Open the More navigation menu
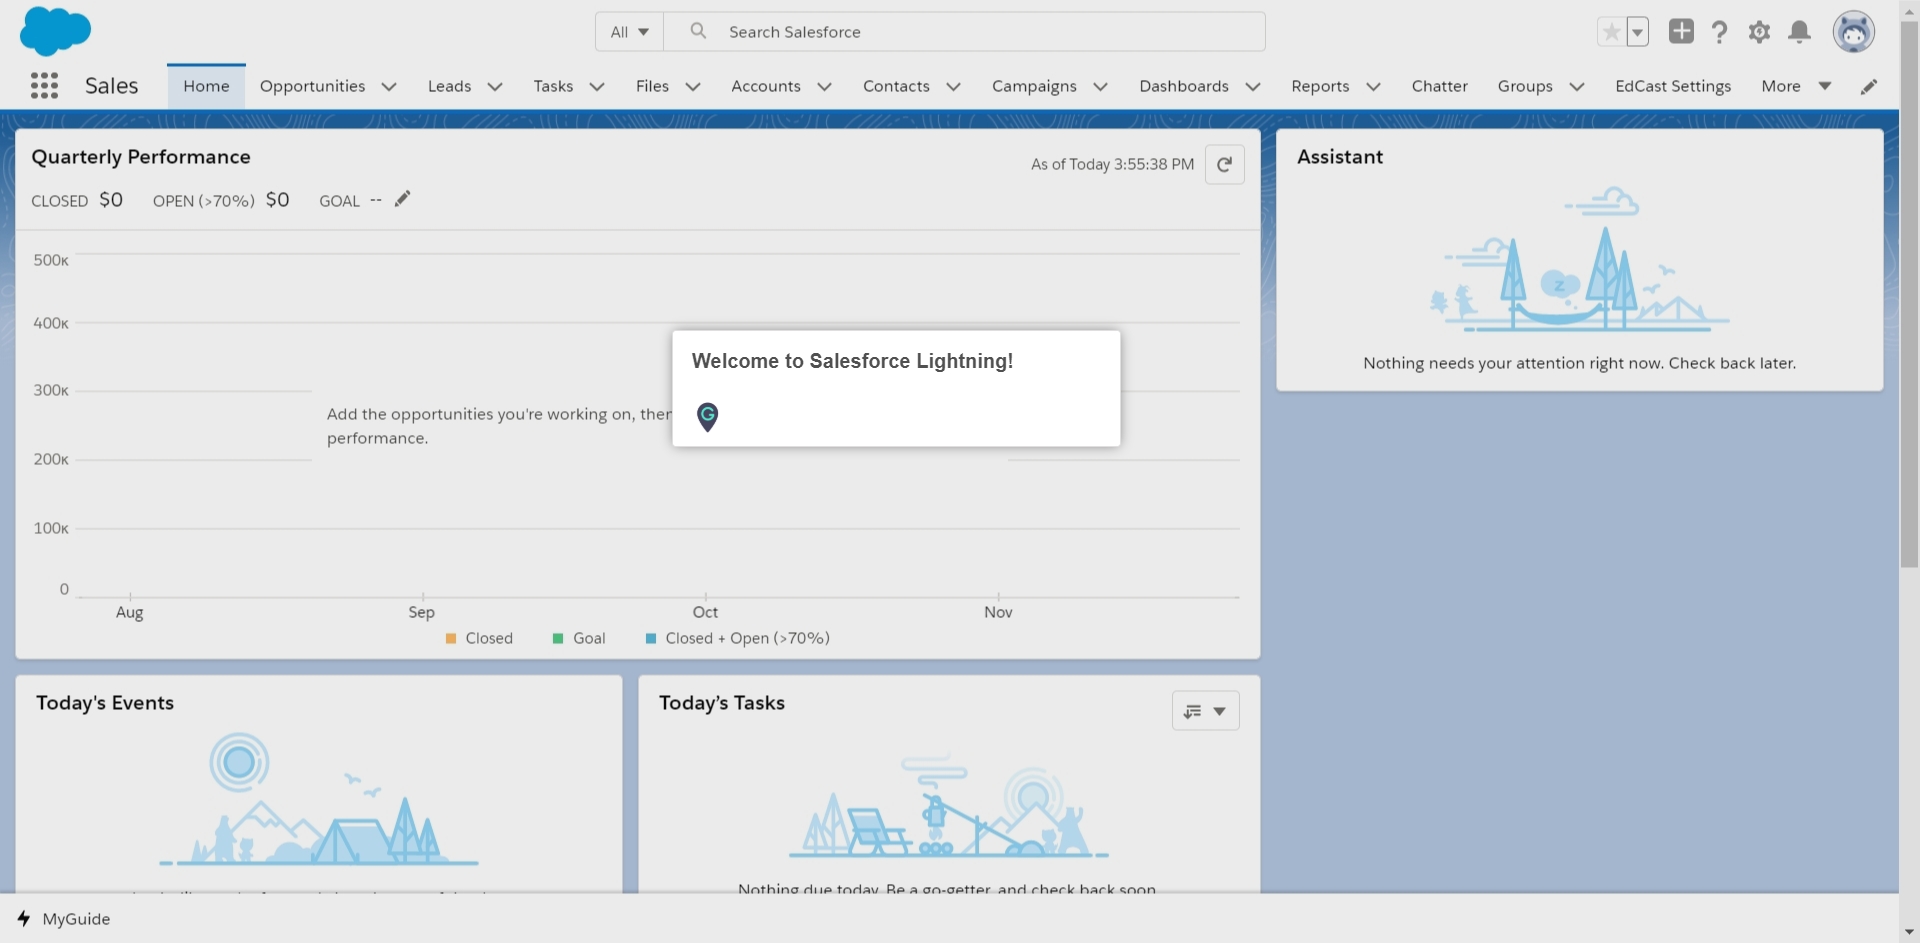The height and width of the screenshot is (943, 1920). pyautogui.click(x=1796, y=86)
